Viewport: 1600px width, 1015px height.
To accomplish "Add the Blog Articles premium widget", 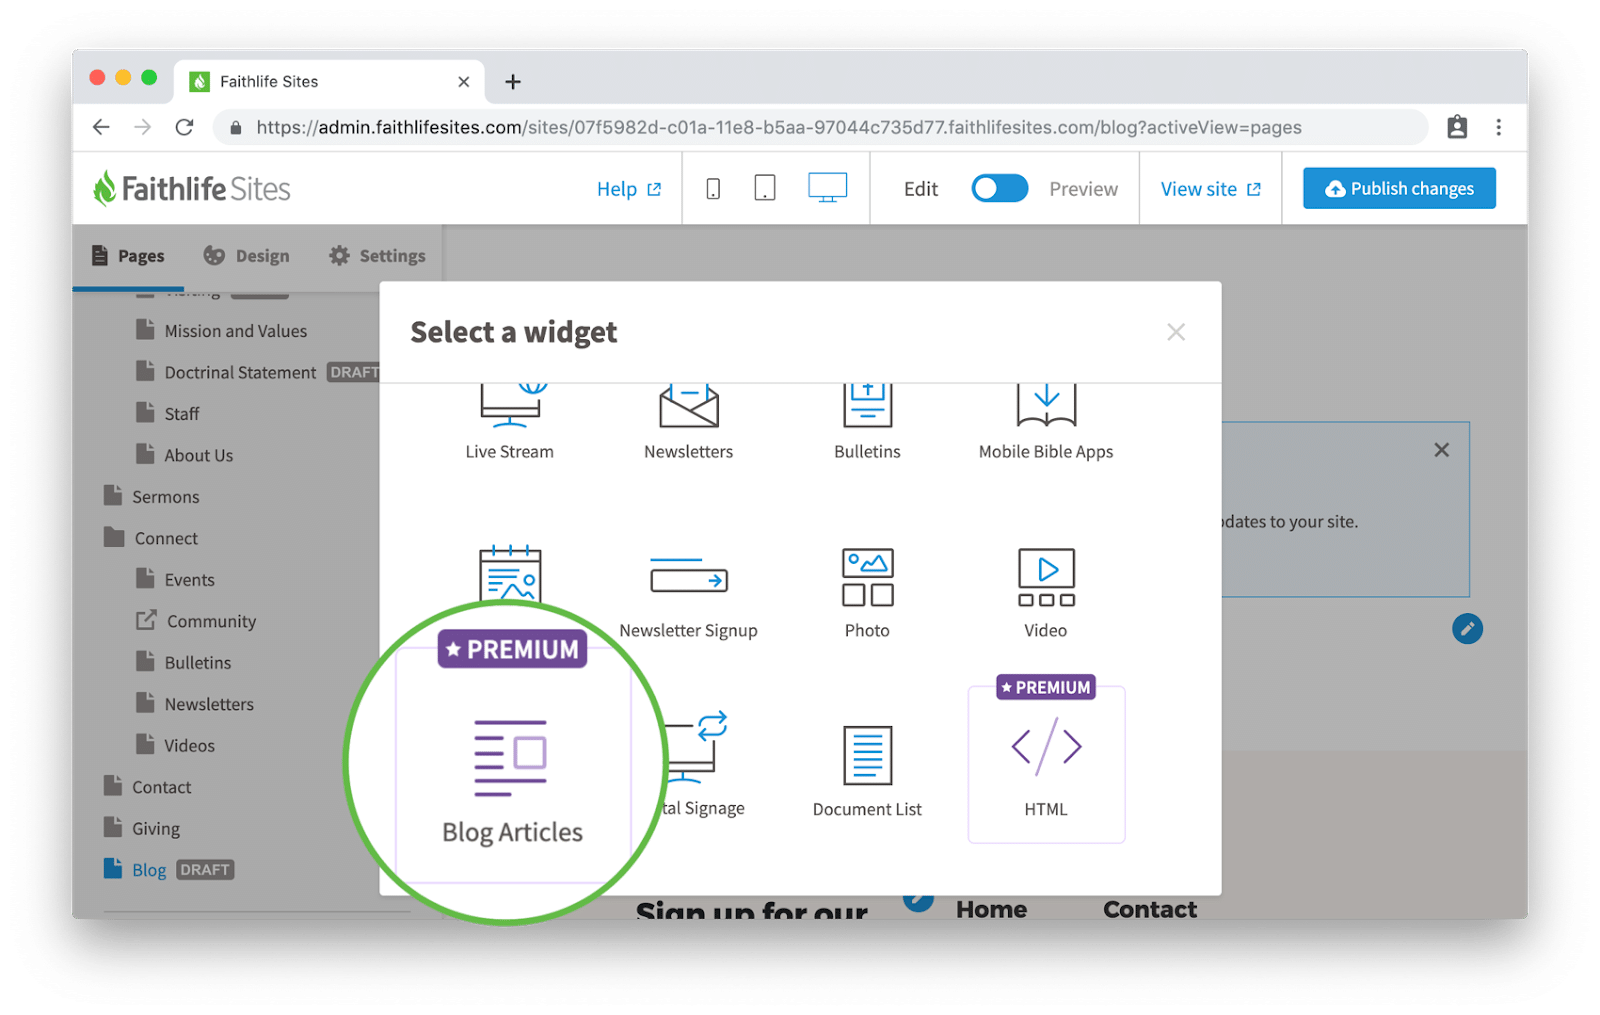I will pyautogui.click(x=512, y=765).
